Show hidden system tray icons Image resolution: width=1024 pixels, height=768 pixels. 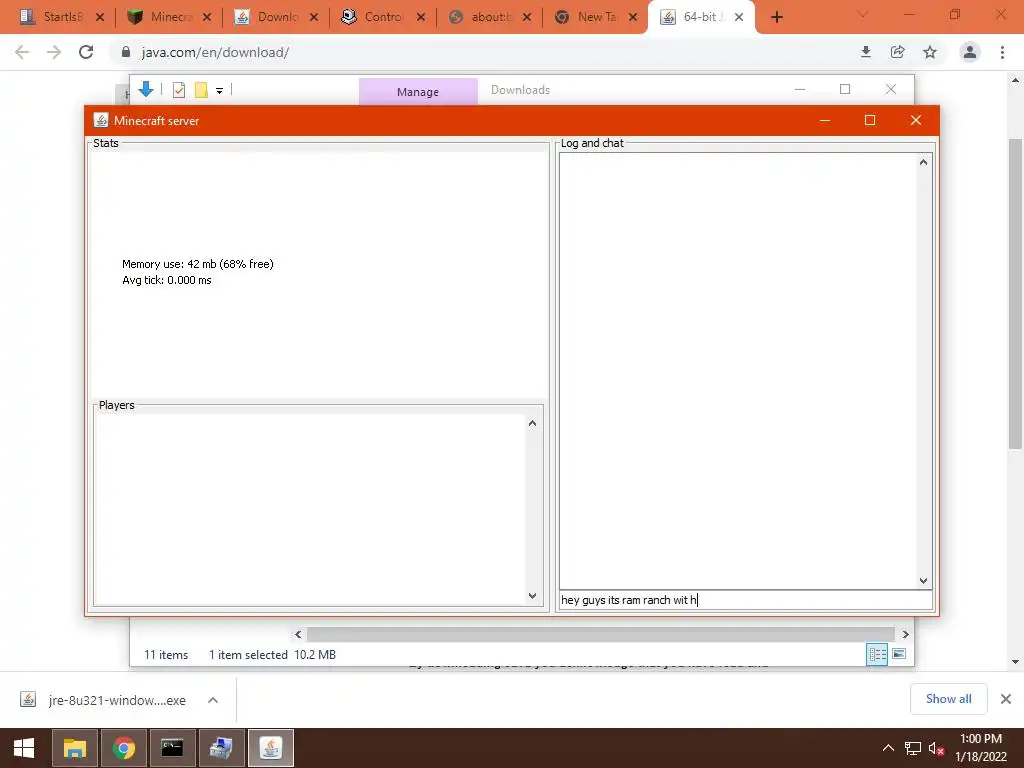[888, 748]
